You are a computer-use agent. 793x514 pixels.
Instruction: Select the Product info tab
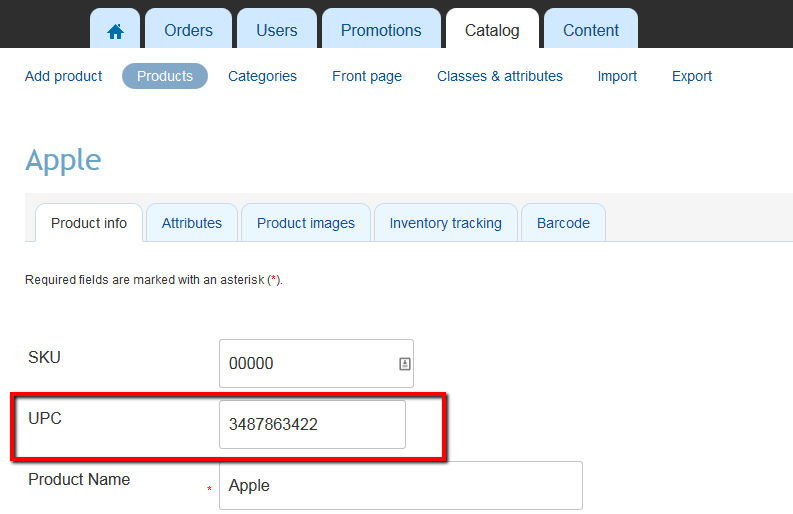(x=89, y=223)
